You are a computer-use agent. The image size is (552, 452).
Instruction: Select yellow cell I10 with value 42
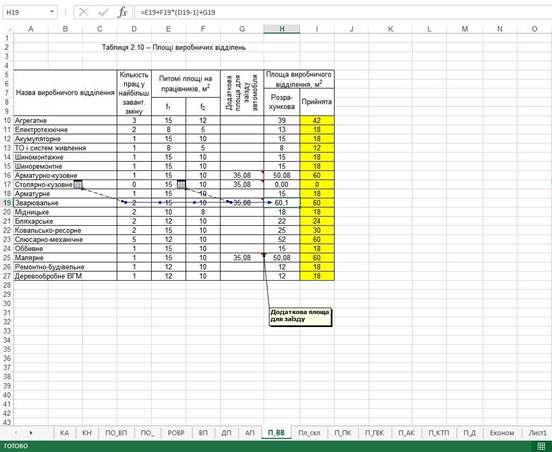click(x=317, y=120)
